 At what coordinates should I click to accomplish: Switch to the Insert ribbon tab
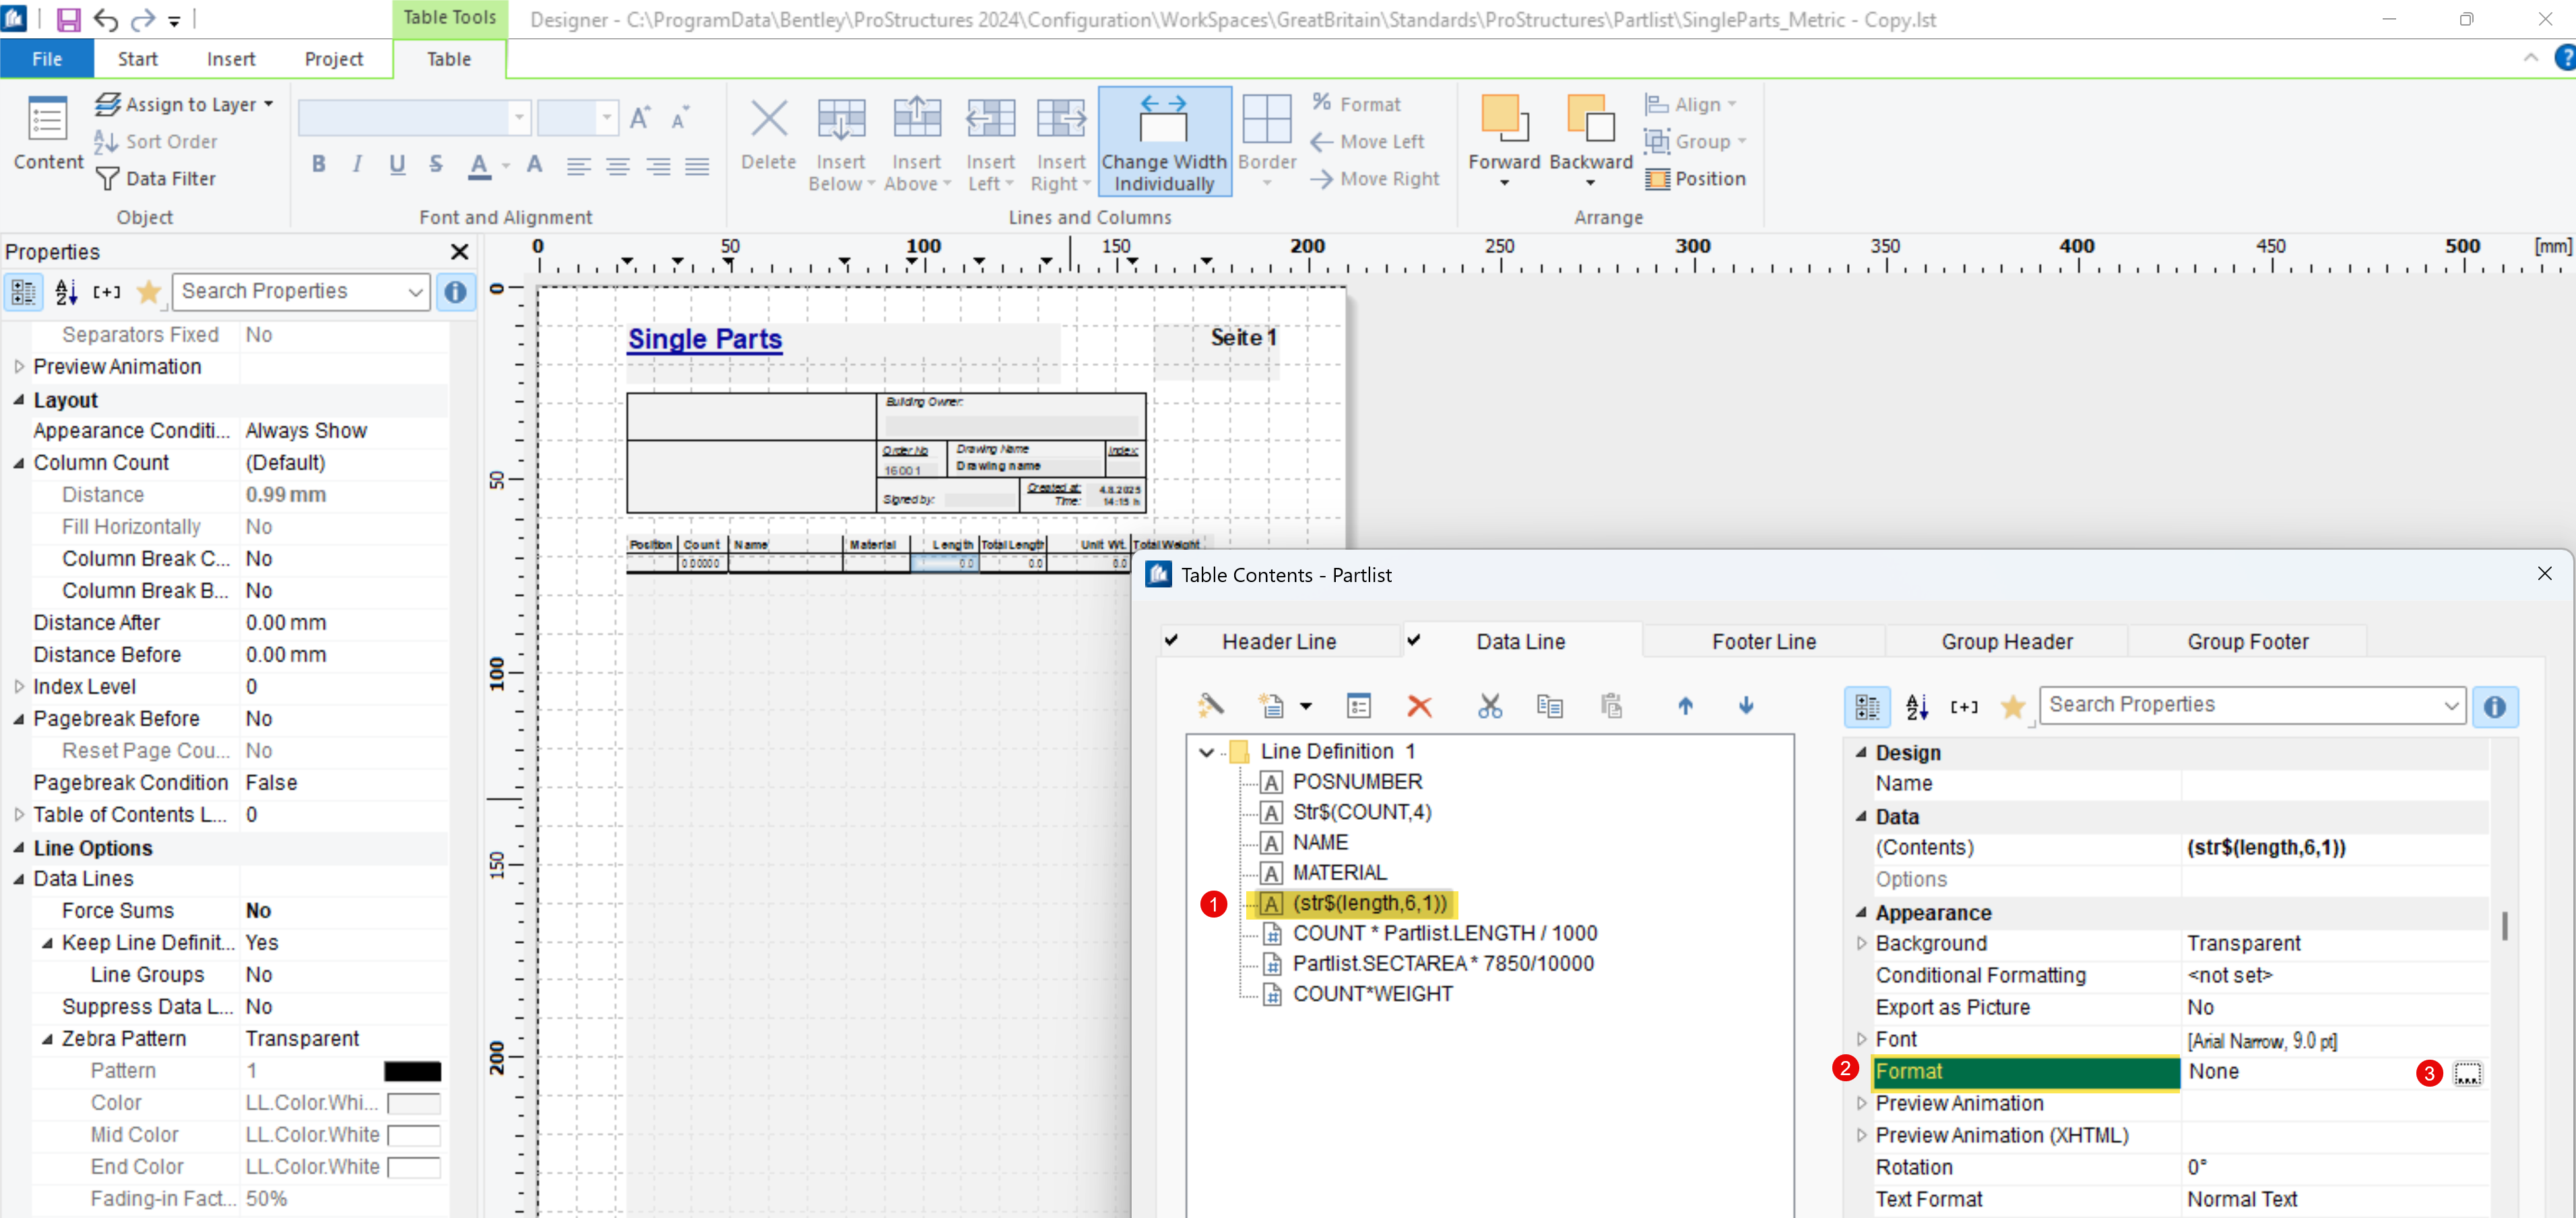(x=231, y=59)
